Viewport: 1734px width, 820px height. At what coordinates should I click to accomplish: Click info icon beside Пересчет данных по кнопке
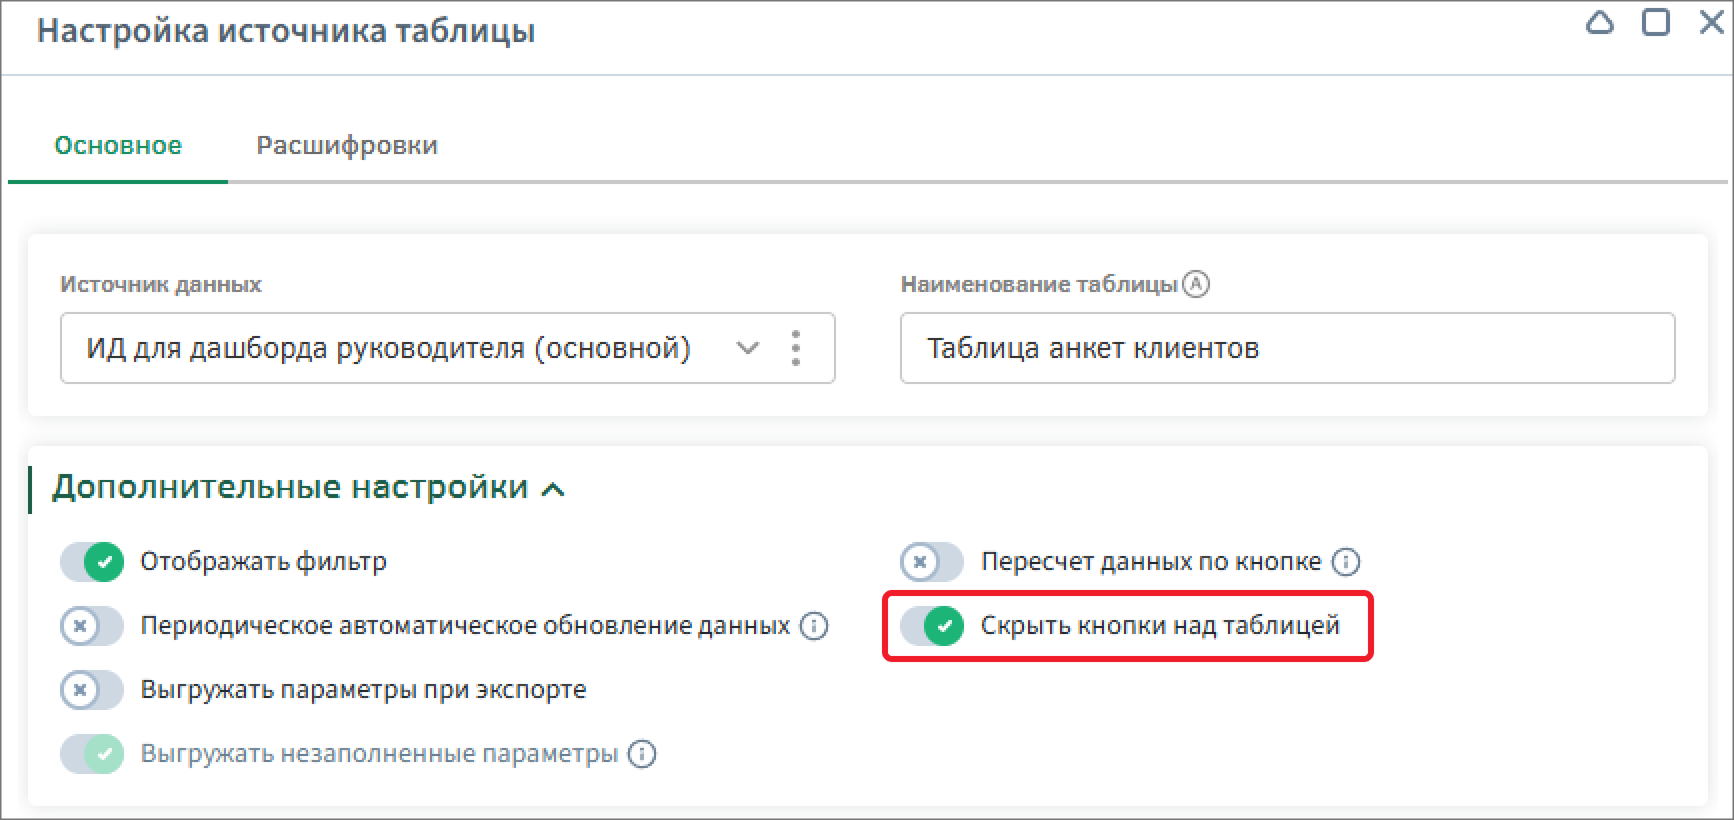[x=1346, y=562]
